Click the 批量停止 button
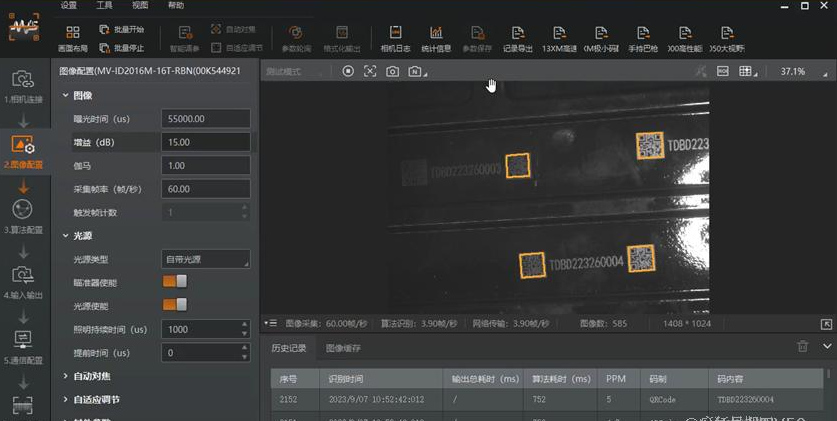Screen dimensions: 837x421 point(122,47)
